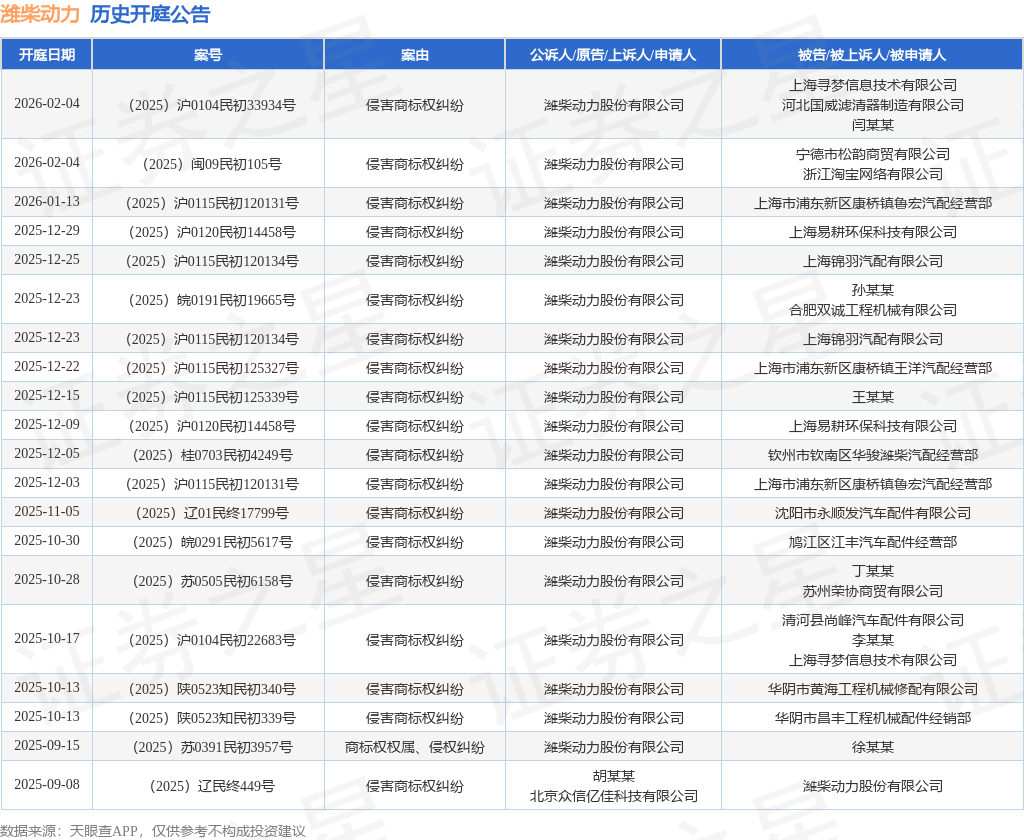
Task: Click the date 2025-12-25
Action: [47, 259]
